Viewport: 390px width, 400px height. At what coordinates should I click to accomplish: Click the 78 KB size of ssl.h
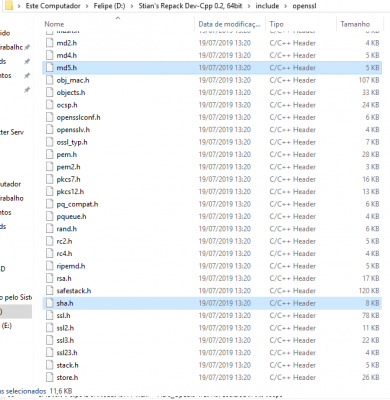[371, 316]
